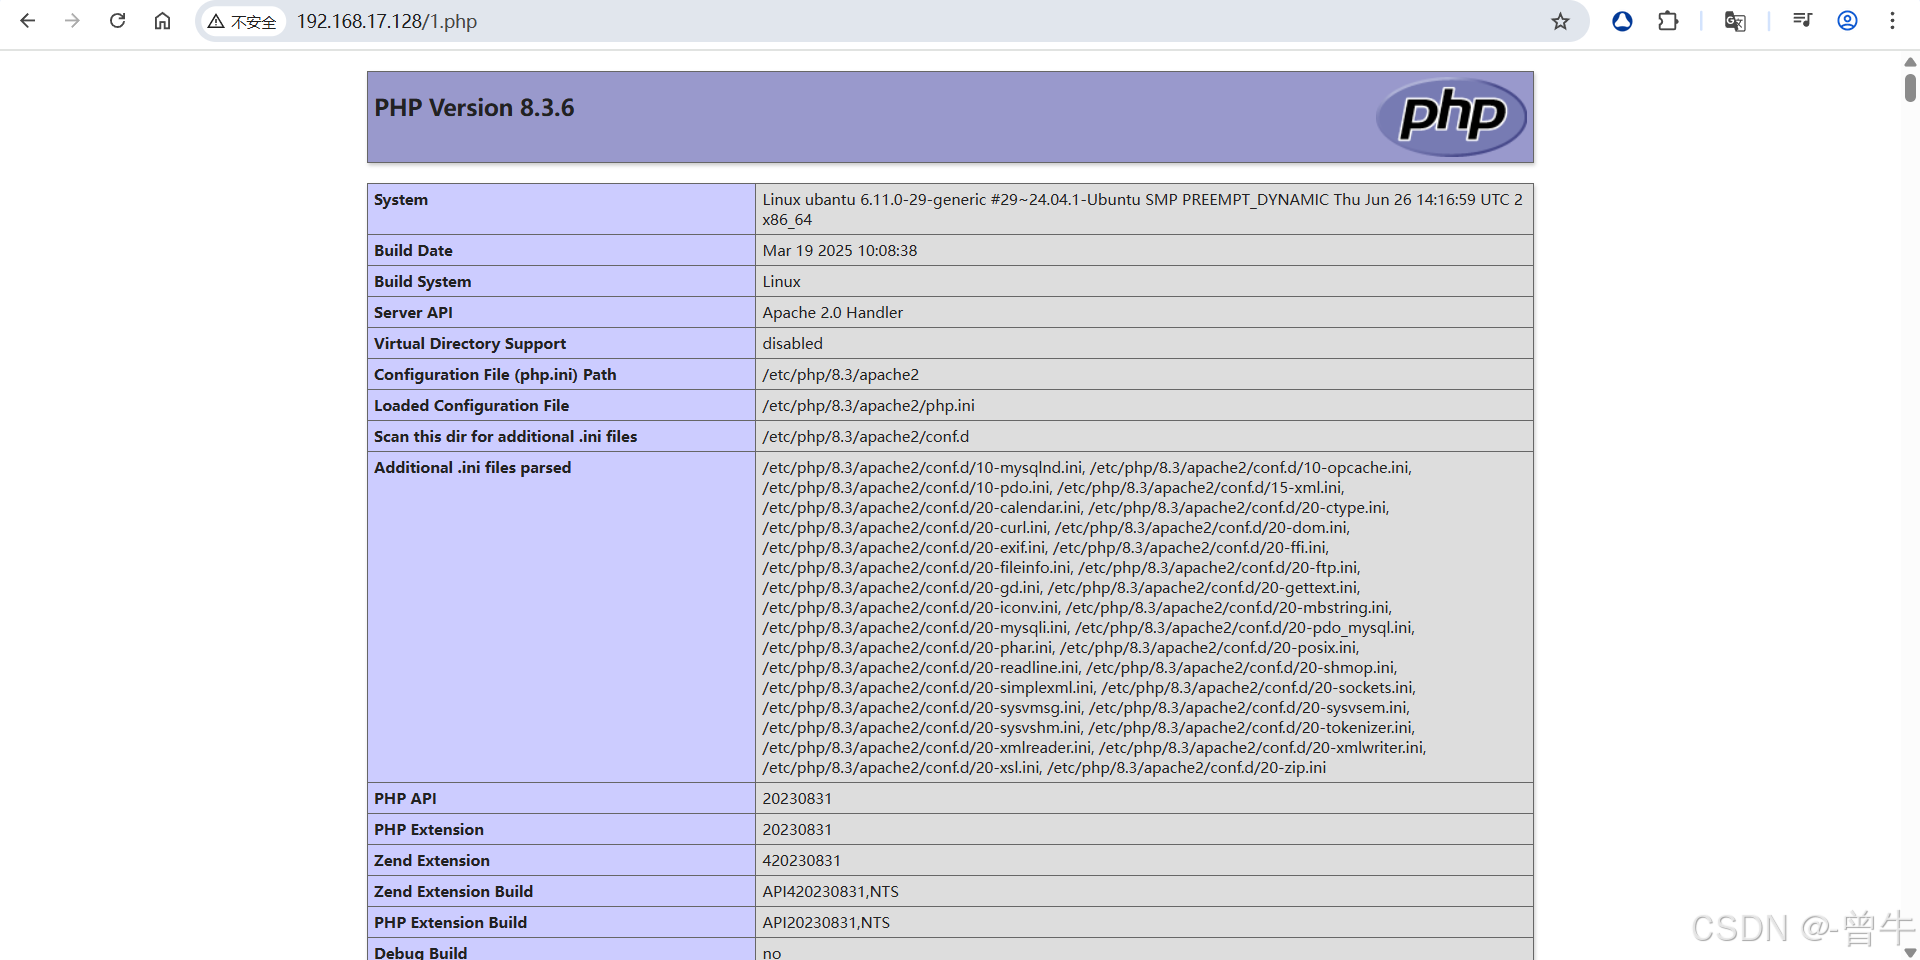Select the /etc/php/8.3/apache2/conf.d value

coord(865,437)
